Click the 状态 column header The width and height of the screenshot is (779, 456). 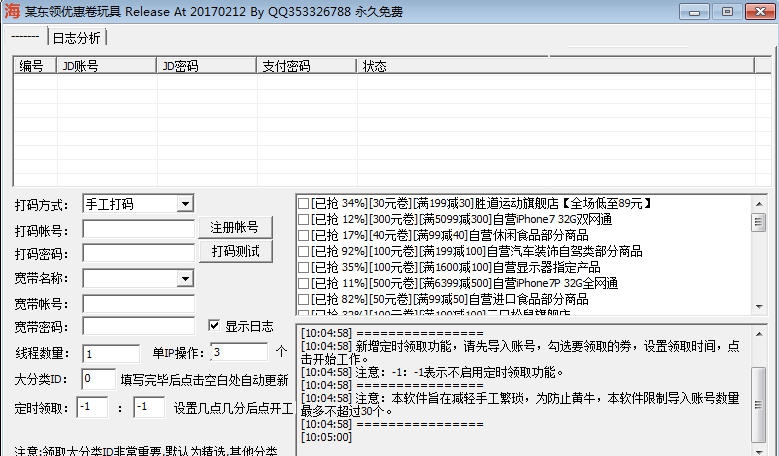(555, 66)
